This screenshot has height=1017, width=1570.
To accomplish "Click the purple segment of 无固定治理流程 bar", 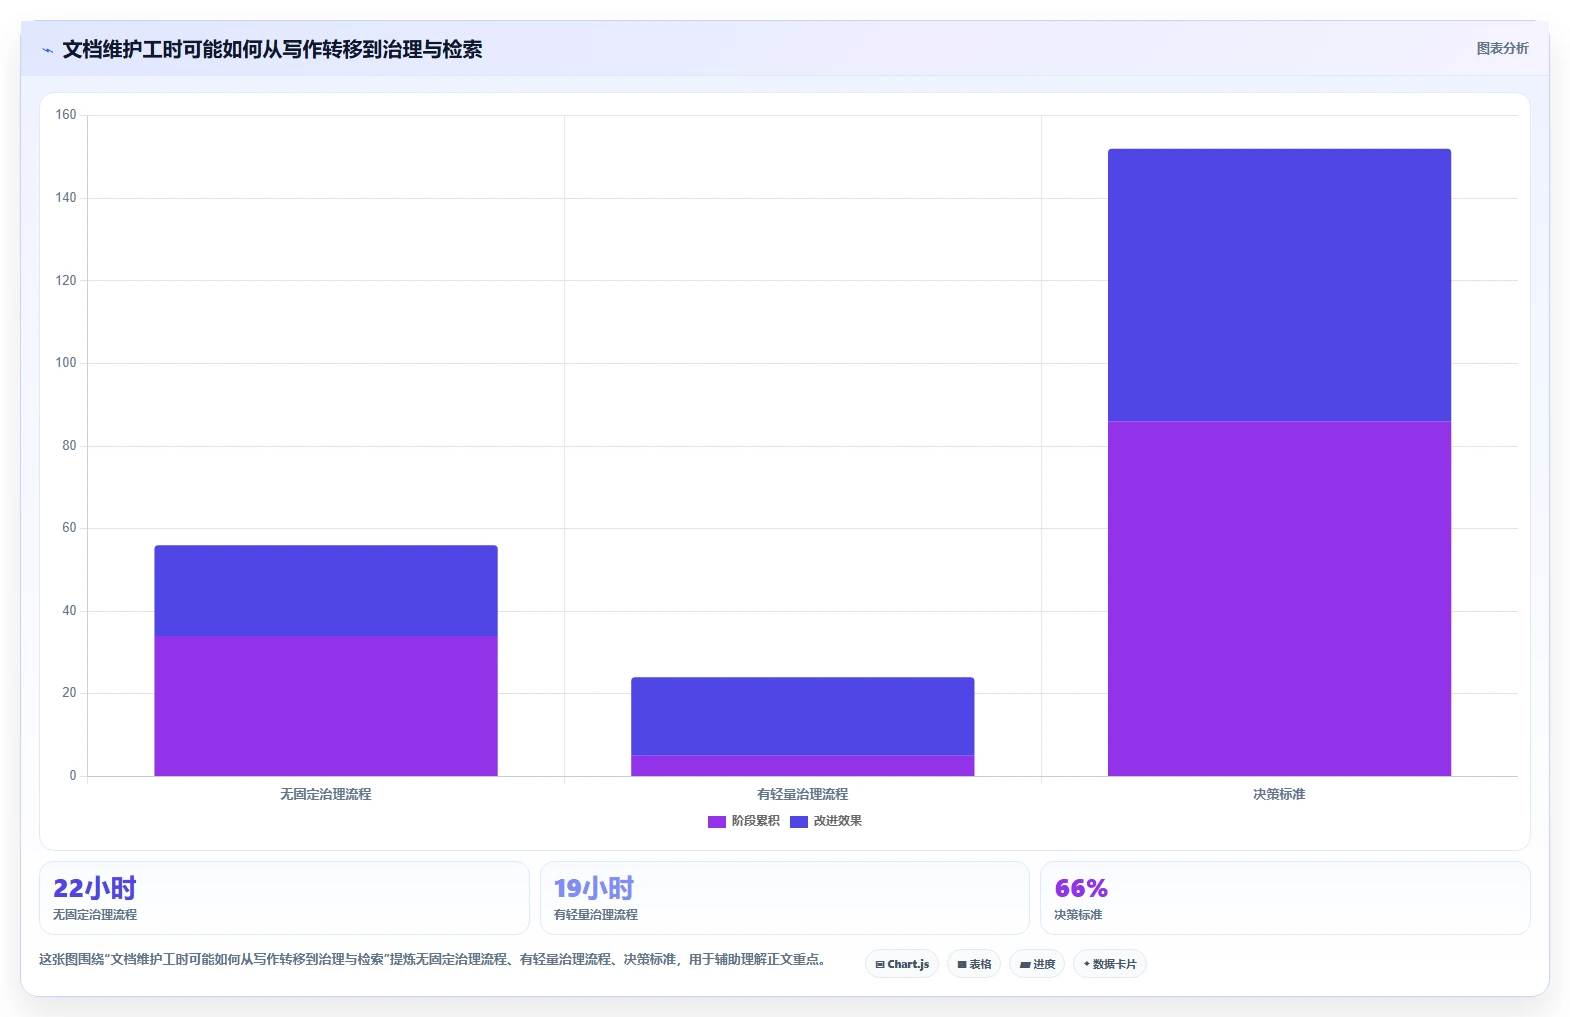I will (x=326, y=706).
